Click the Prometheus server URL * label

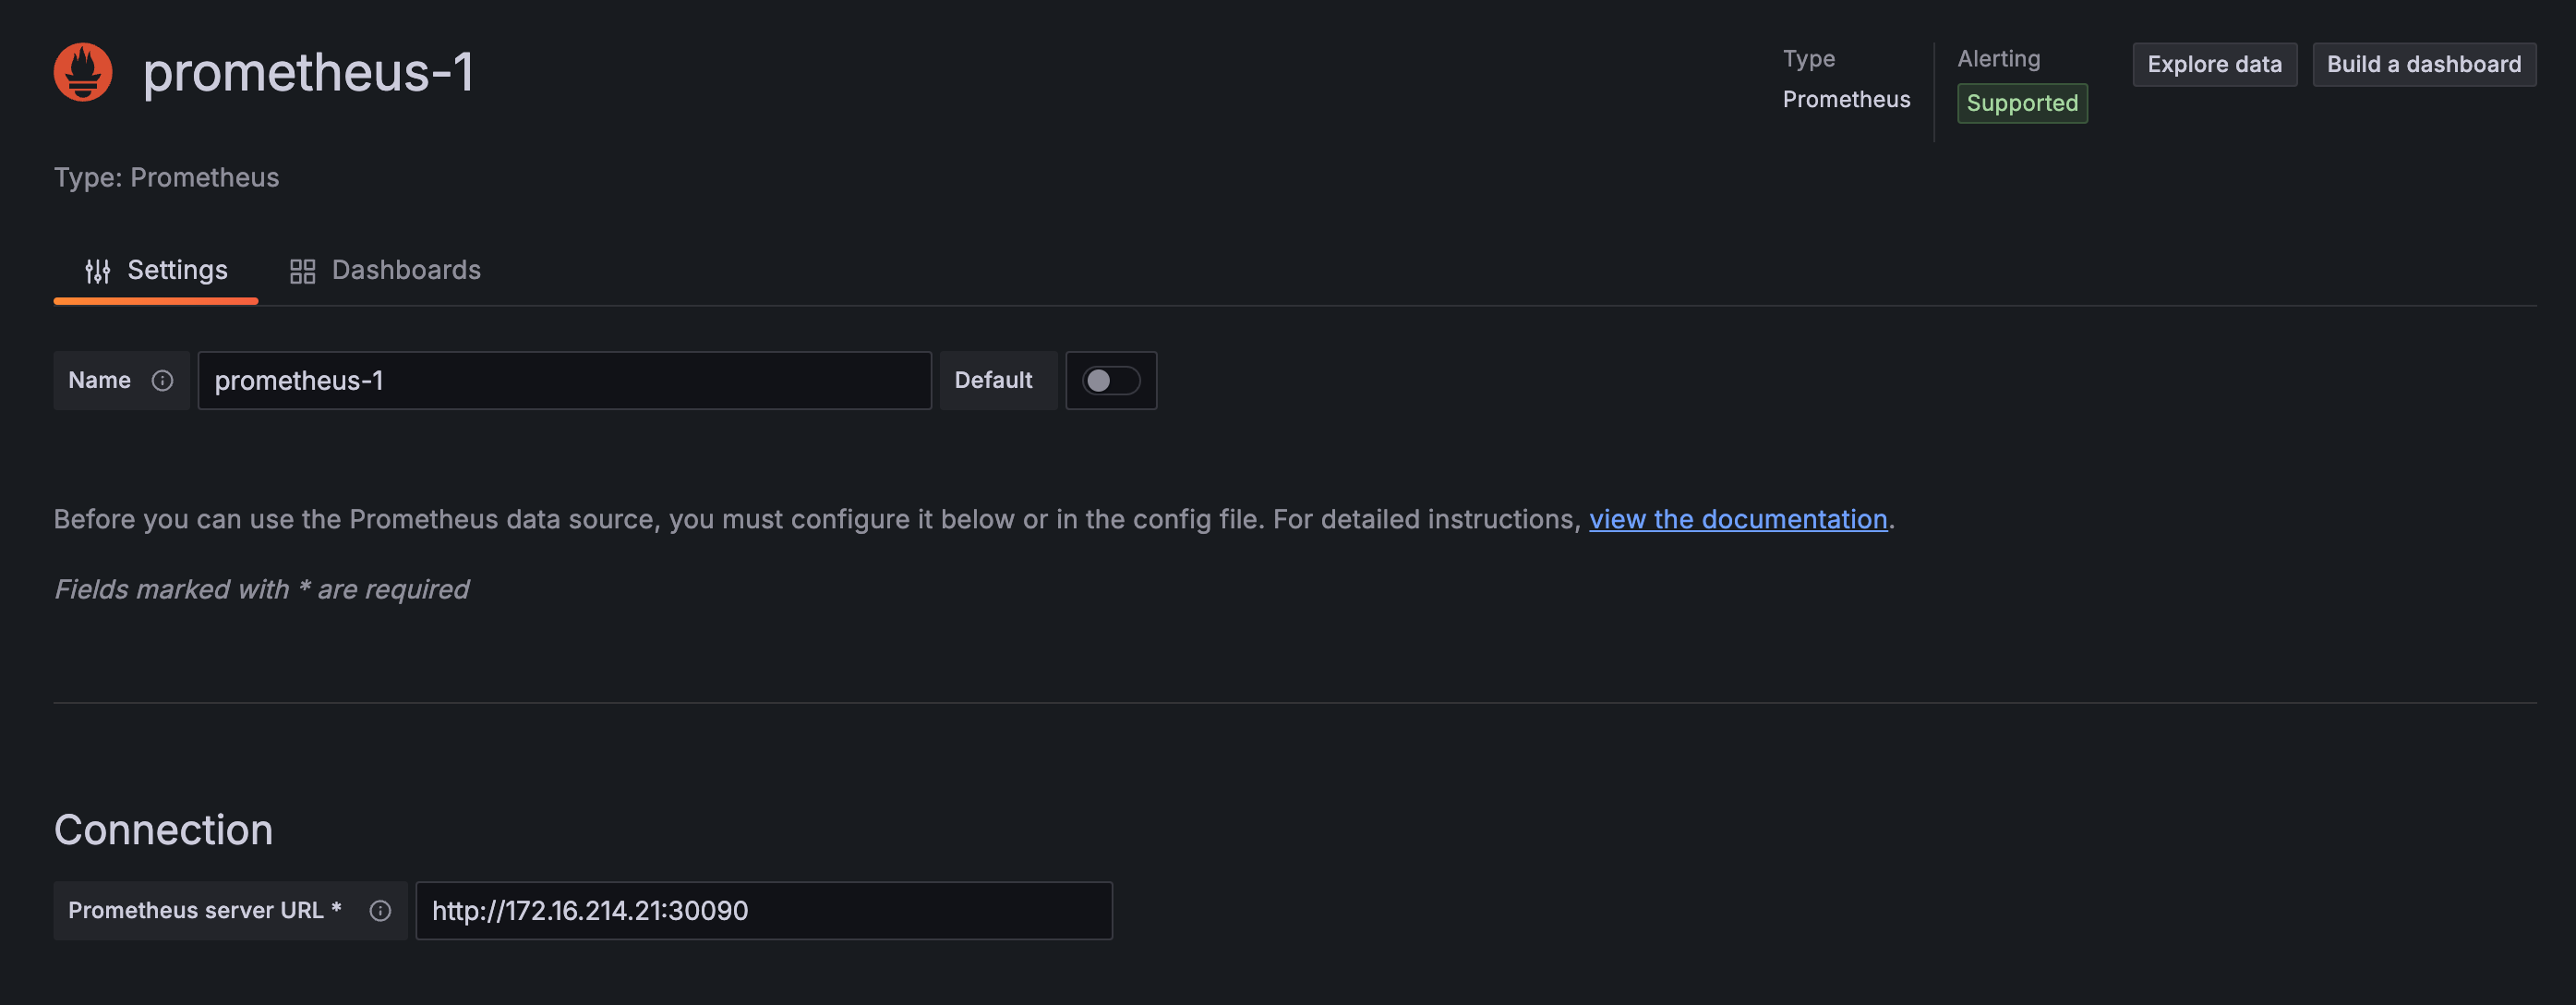205,910
